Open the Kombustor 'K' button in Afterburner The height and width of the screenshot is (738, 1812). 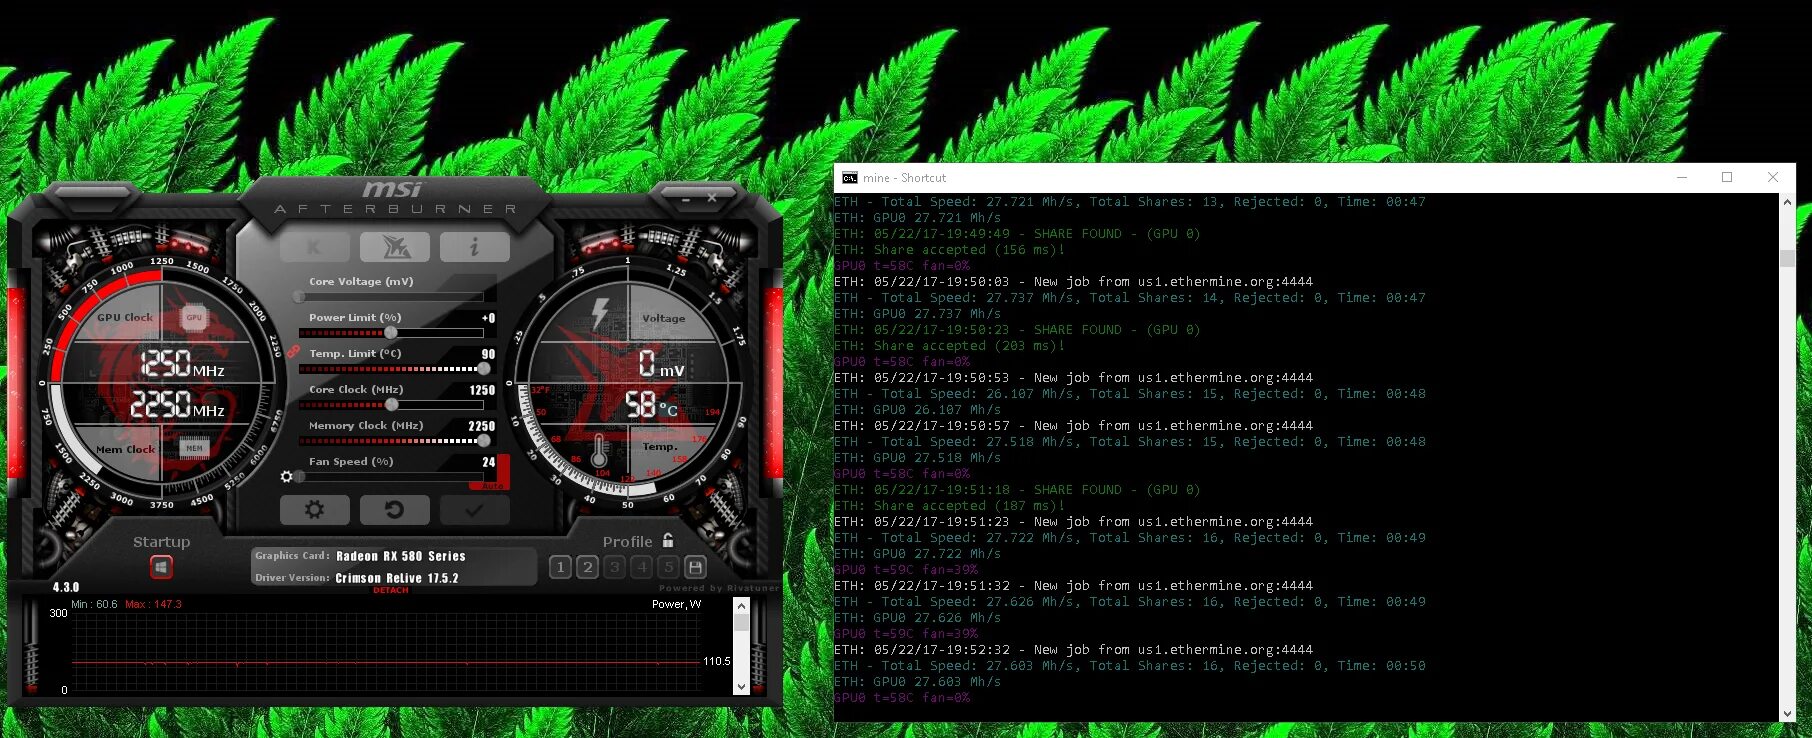point(315,246)
